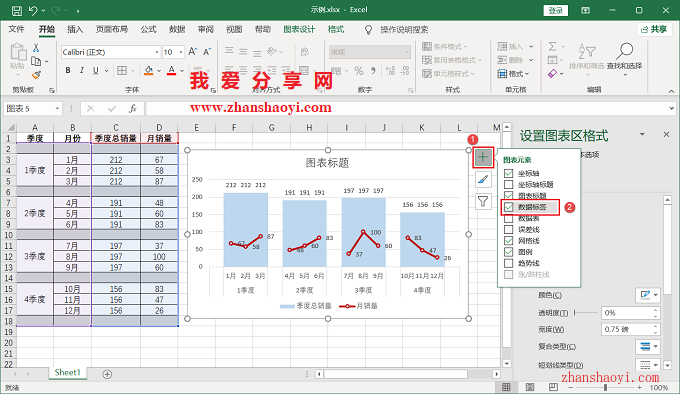
Task: Click the percent style button
Action: tap(359, 70)
